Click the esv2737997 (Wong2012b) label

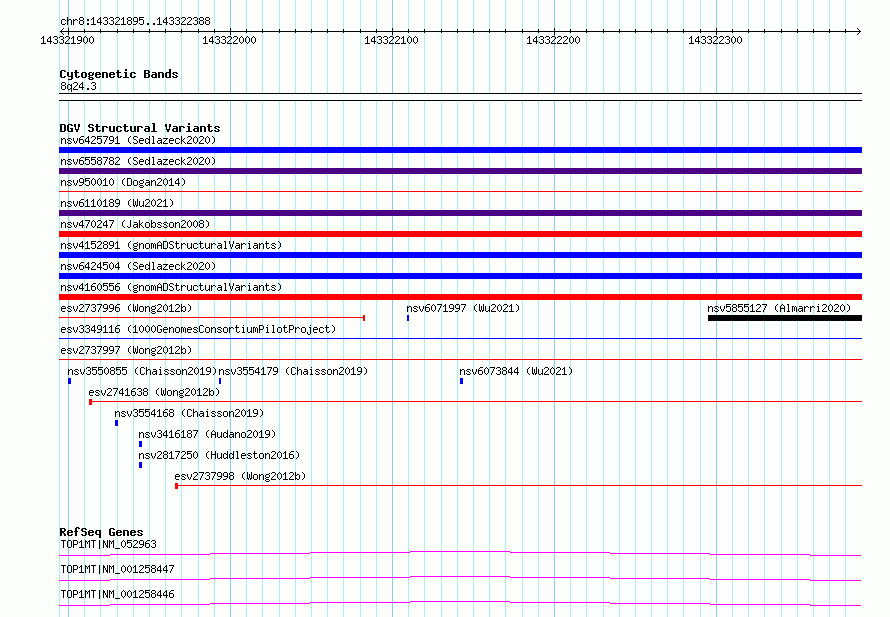[126, 350]
